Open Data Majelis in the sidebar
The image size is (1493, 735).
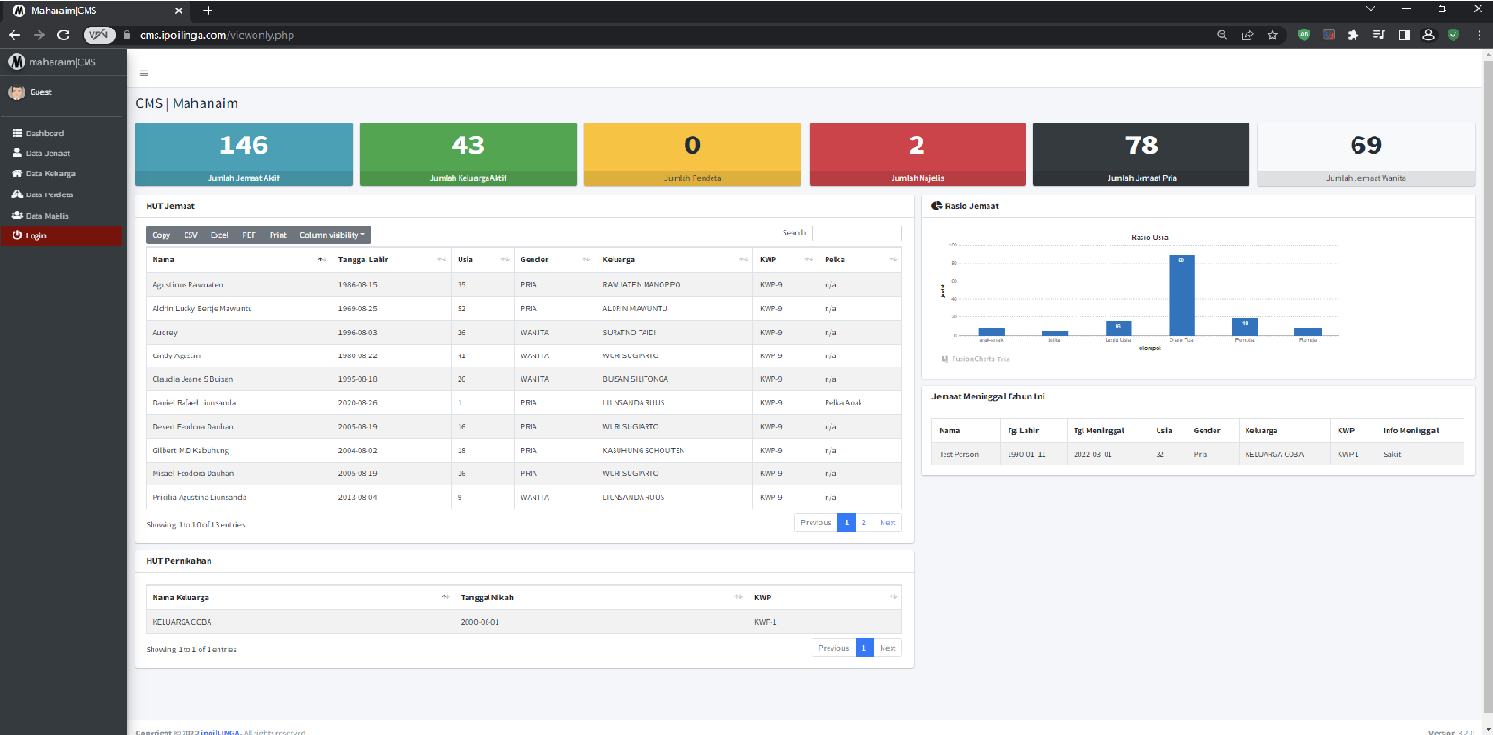tap(62, 215)
